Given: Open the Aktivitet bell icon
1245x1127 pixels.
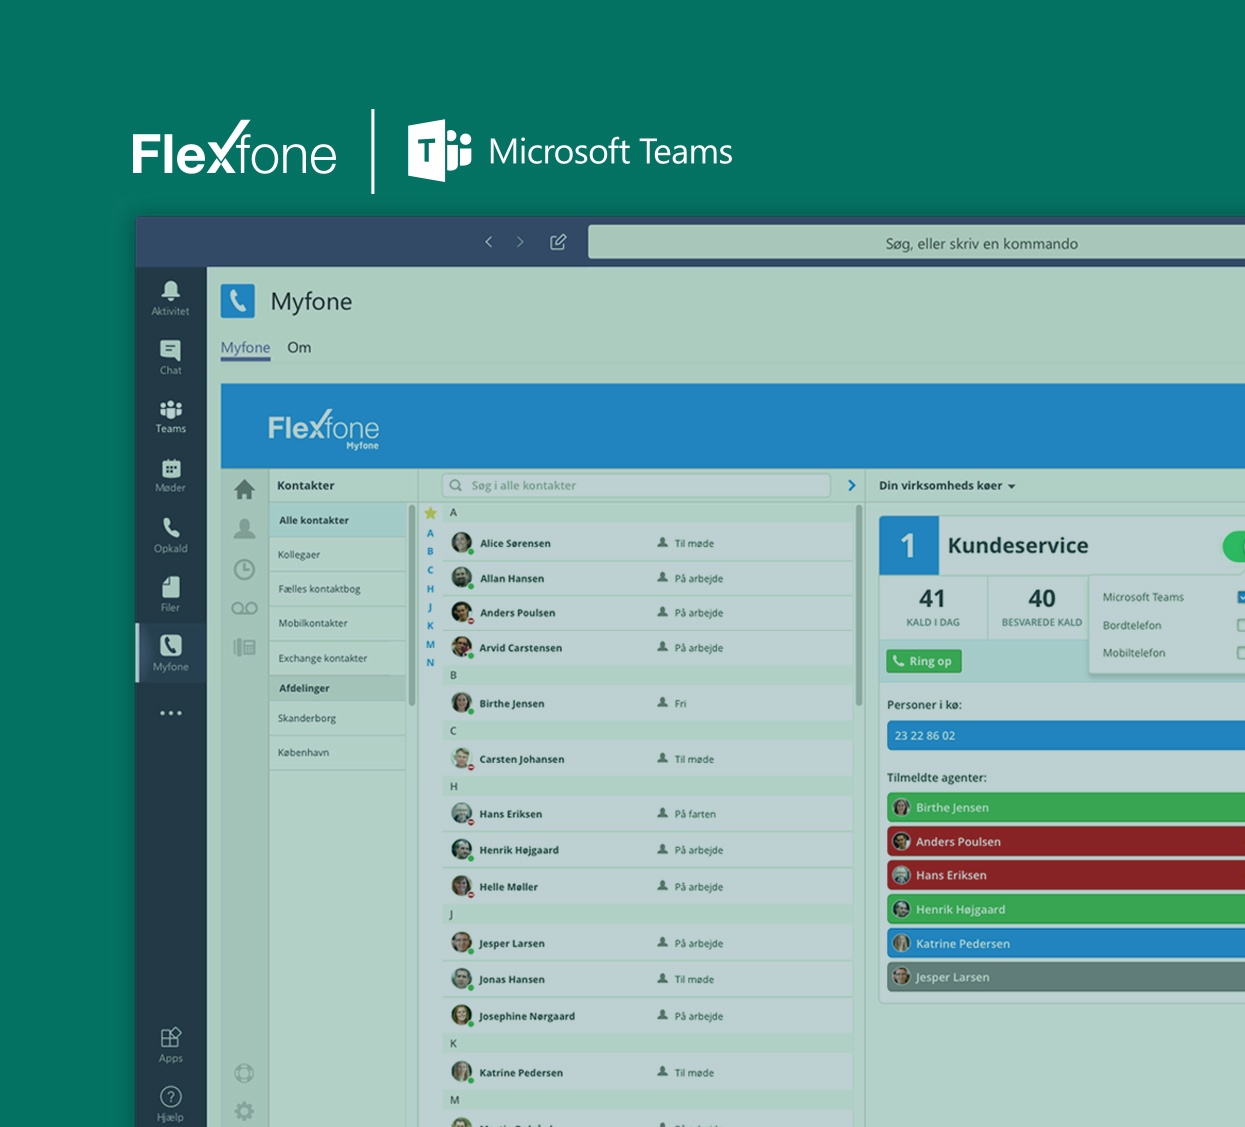Looking at the screenshot, I should click(x=171, y=297).
